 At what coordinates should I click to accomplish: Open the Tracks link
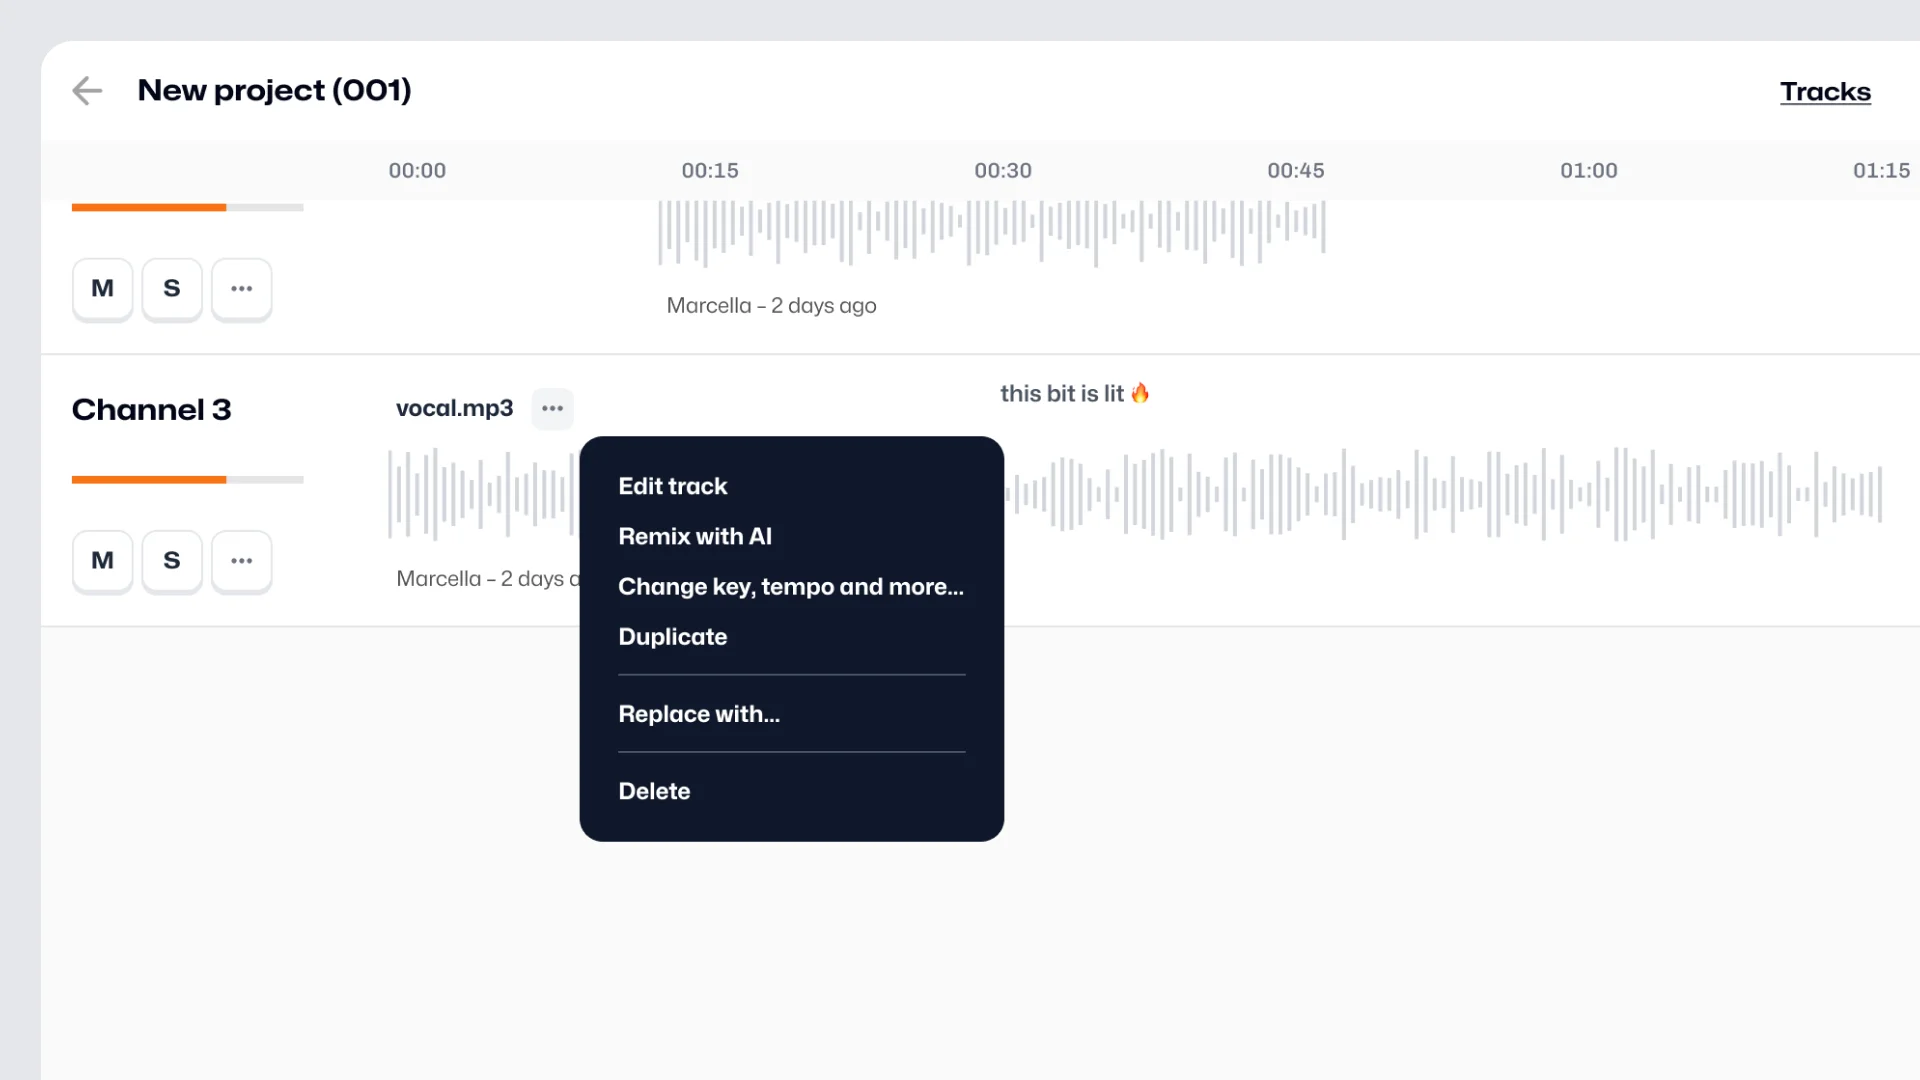pos(1824,92)
